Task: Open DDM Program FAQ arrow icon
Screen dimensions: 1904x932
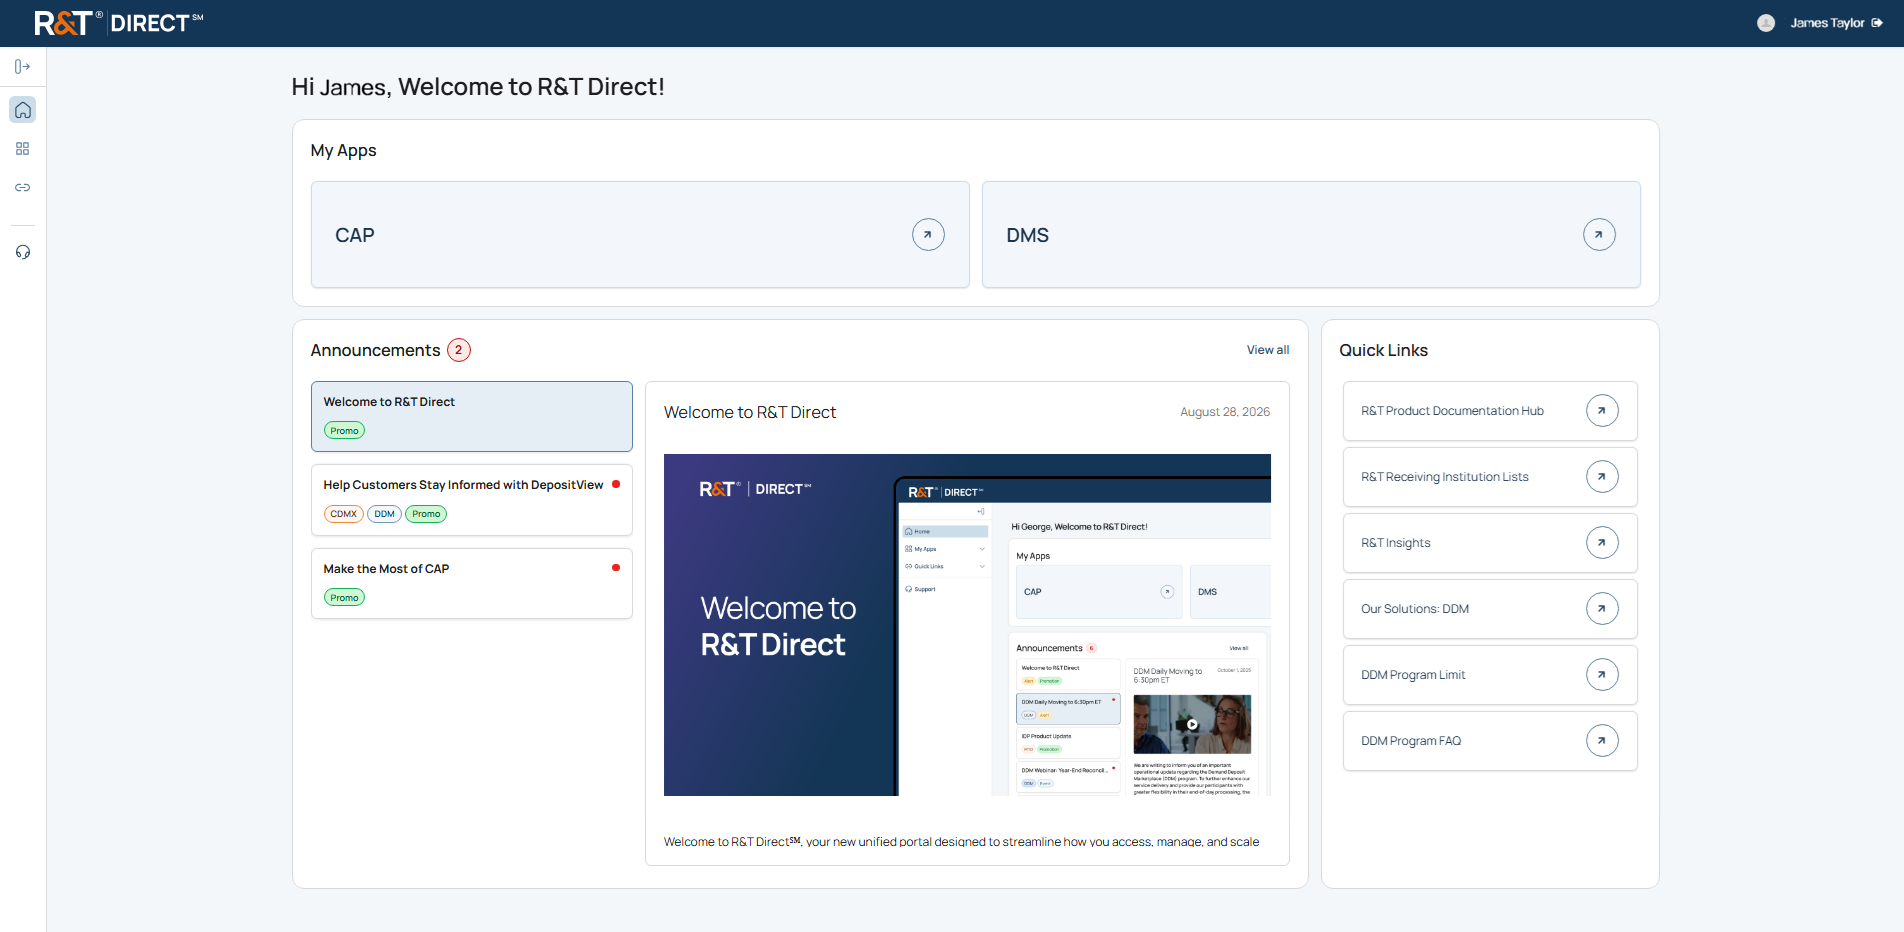Action: [x=1602, y=741]
